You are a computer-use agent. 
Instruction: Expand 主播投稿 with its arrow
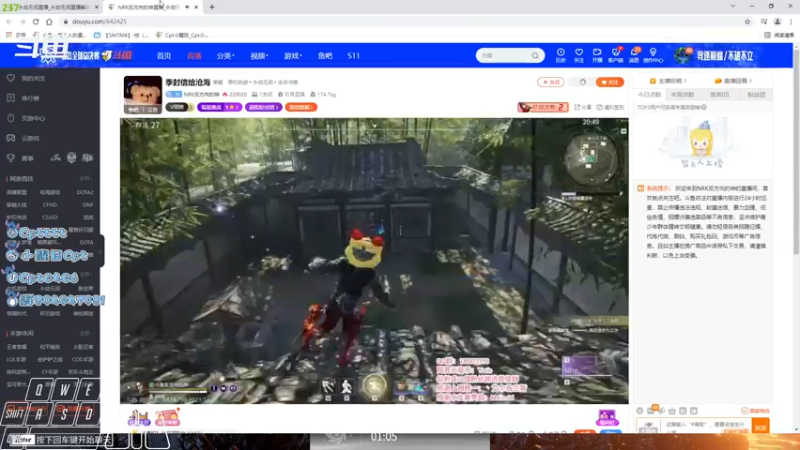point(668,81)
